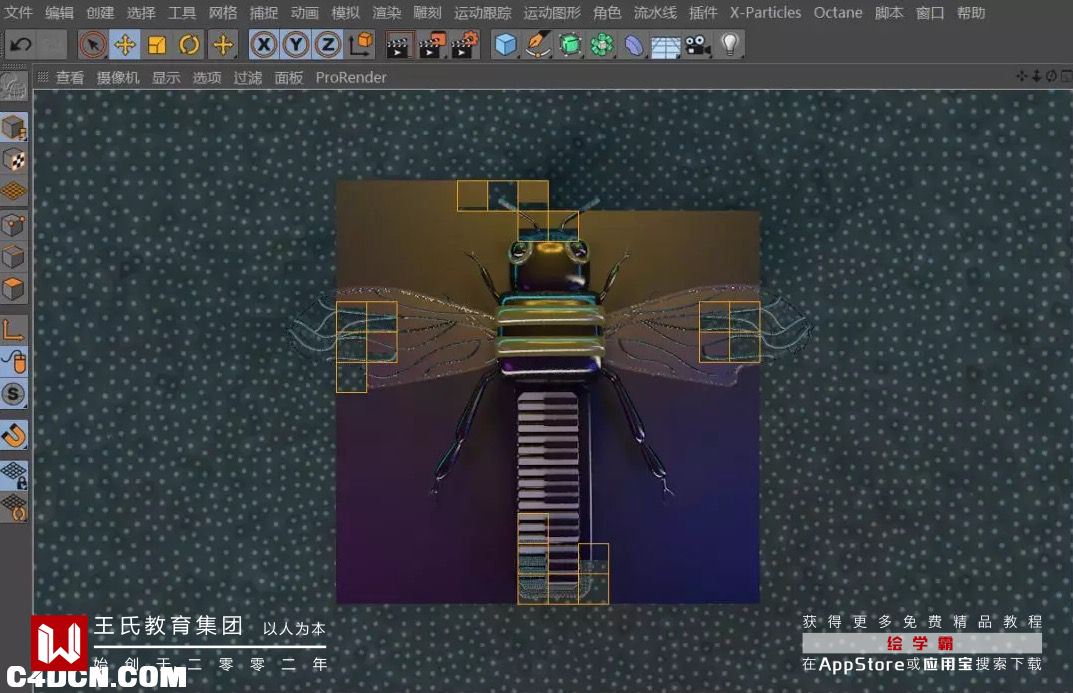1073x693 pixels.
Task: Open the 动画 menu
Action: (x=305, y=12)
